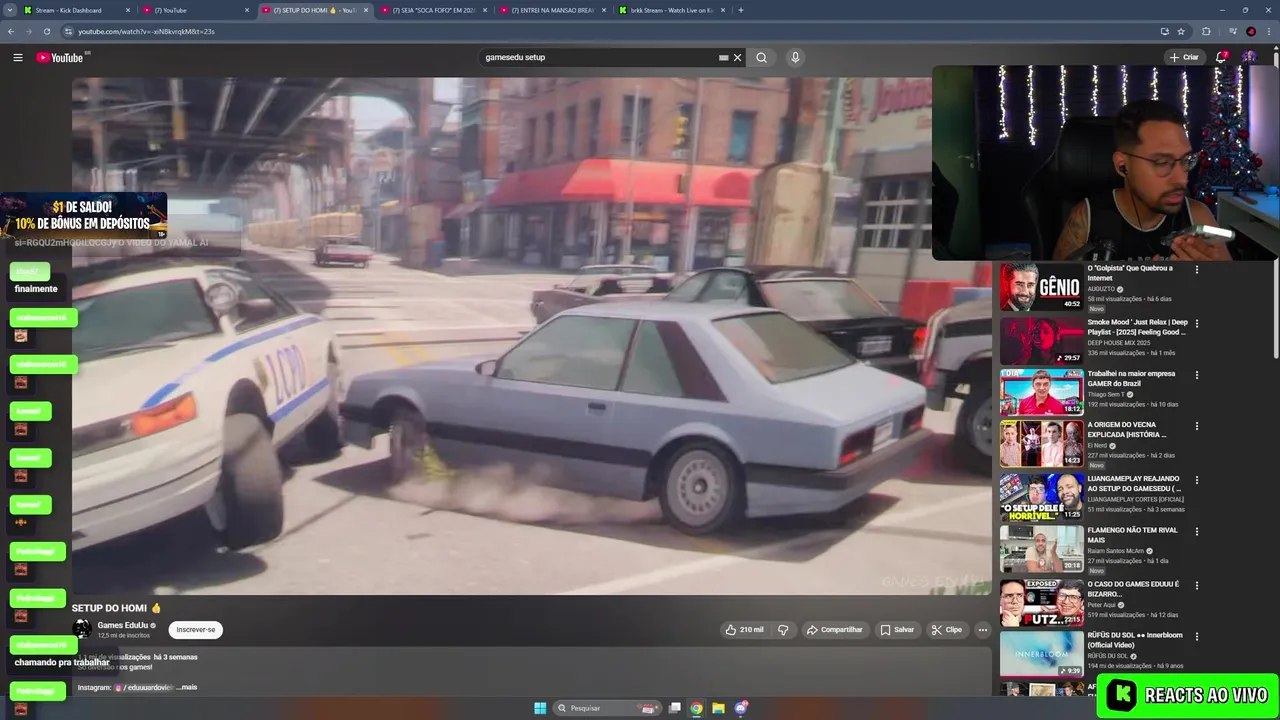1280x720 pixels.
Task: Open the Games EduUu channel avatar
Action: [x=81, y=629]
